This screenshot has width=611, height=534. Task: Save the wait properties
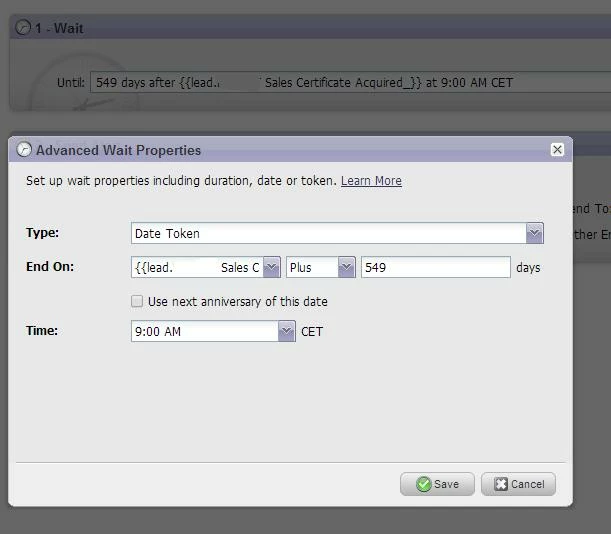pos(437,484)
